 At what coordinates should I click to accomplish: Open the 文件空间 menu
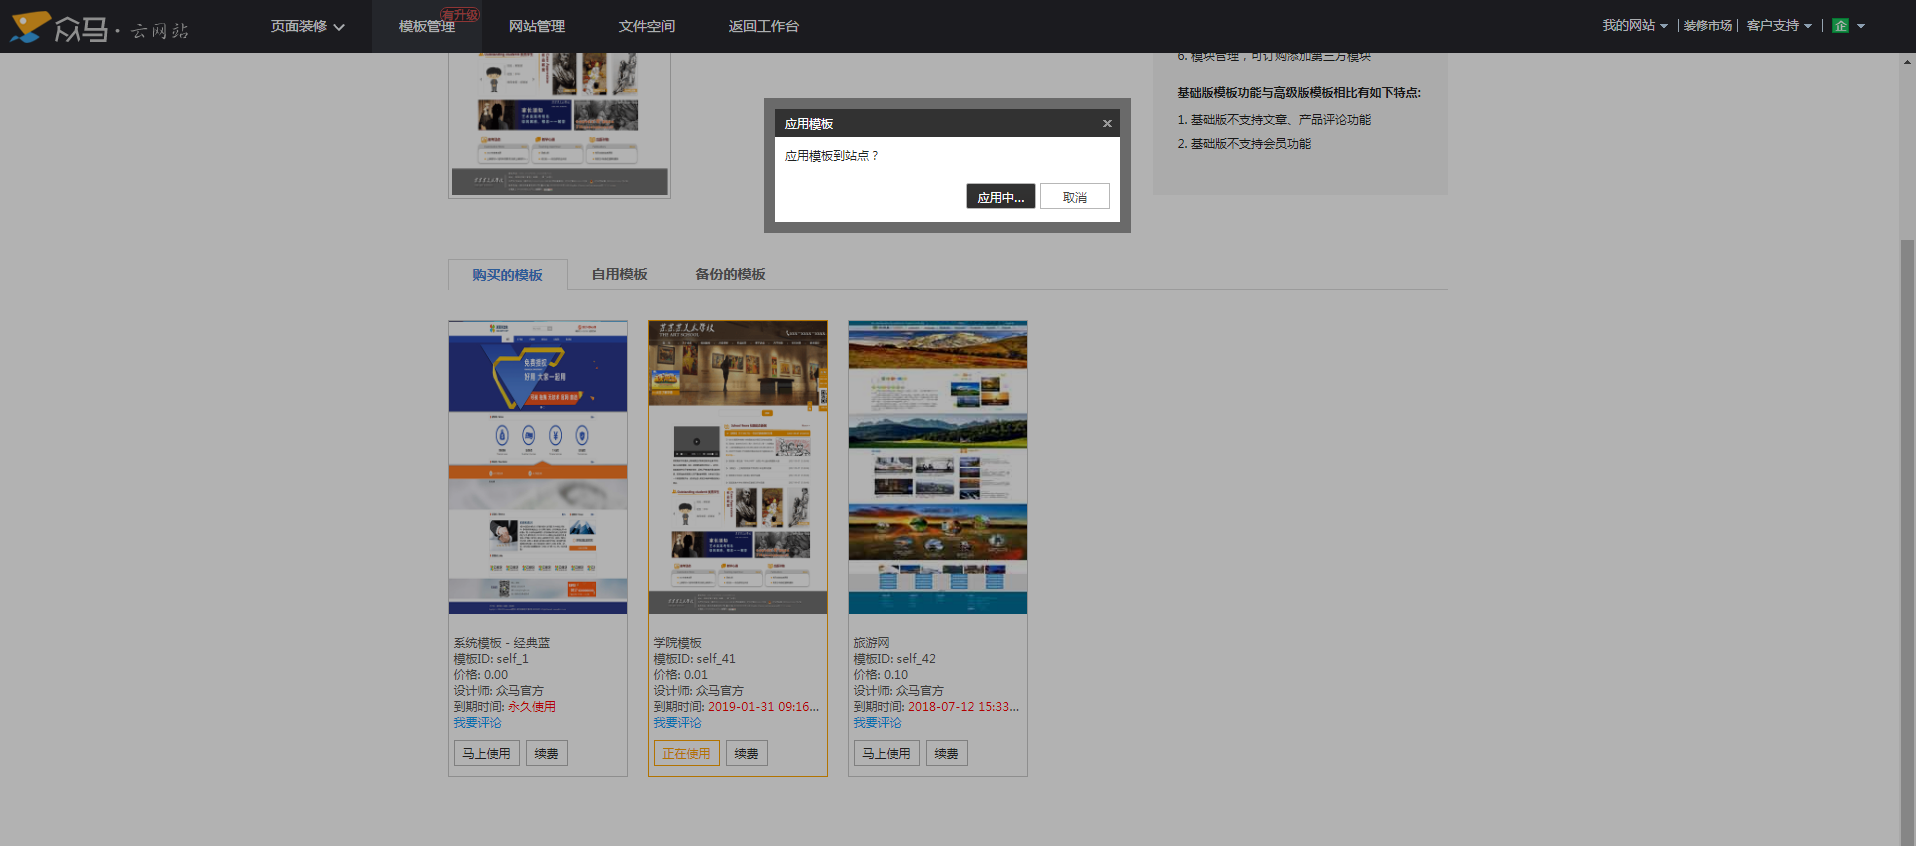(647, 26)
